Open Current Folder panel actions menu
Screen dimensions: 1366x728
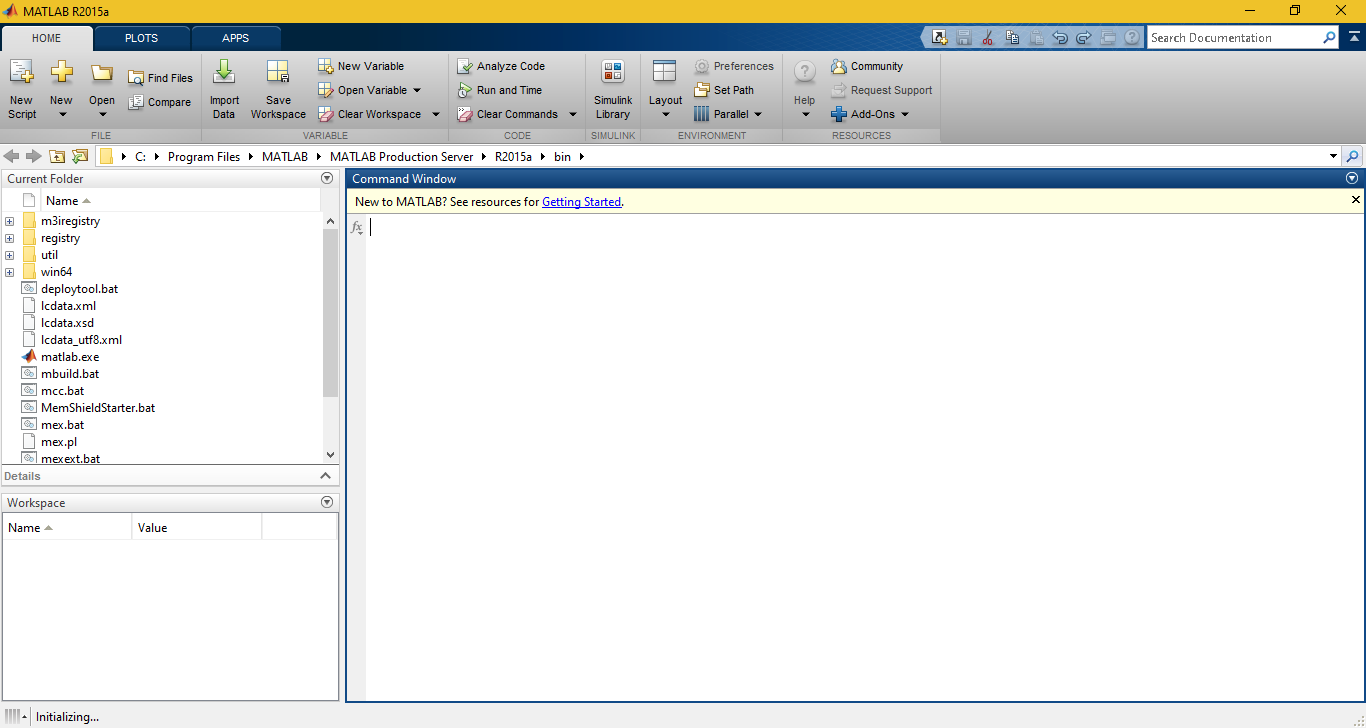(x=326, y=178)
